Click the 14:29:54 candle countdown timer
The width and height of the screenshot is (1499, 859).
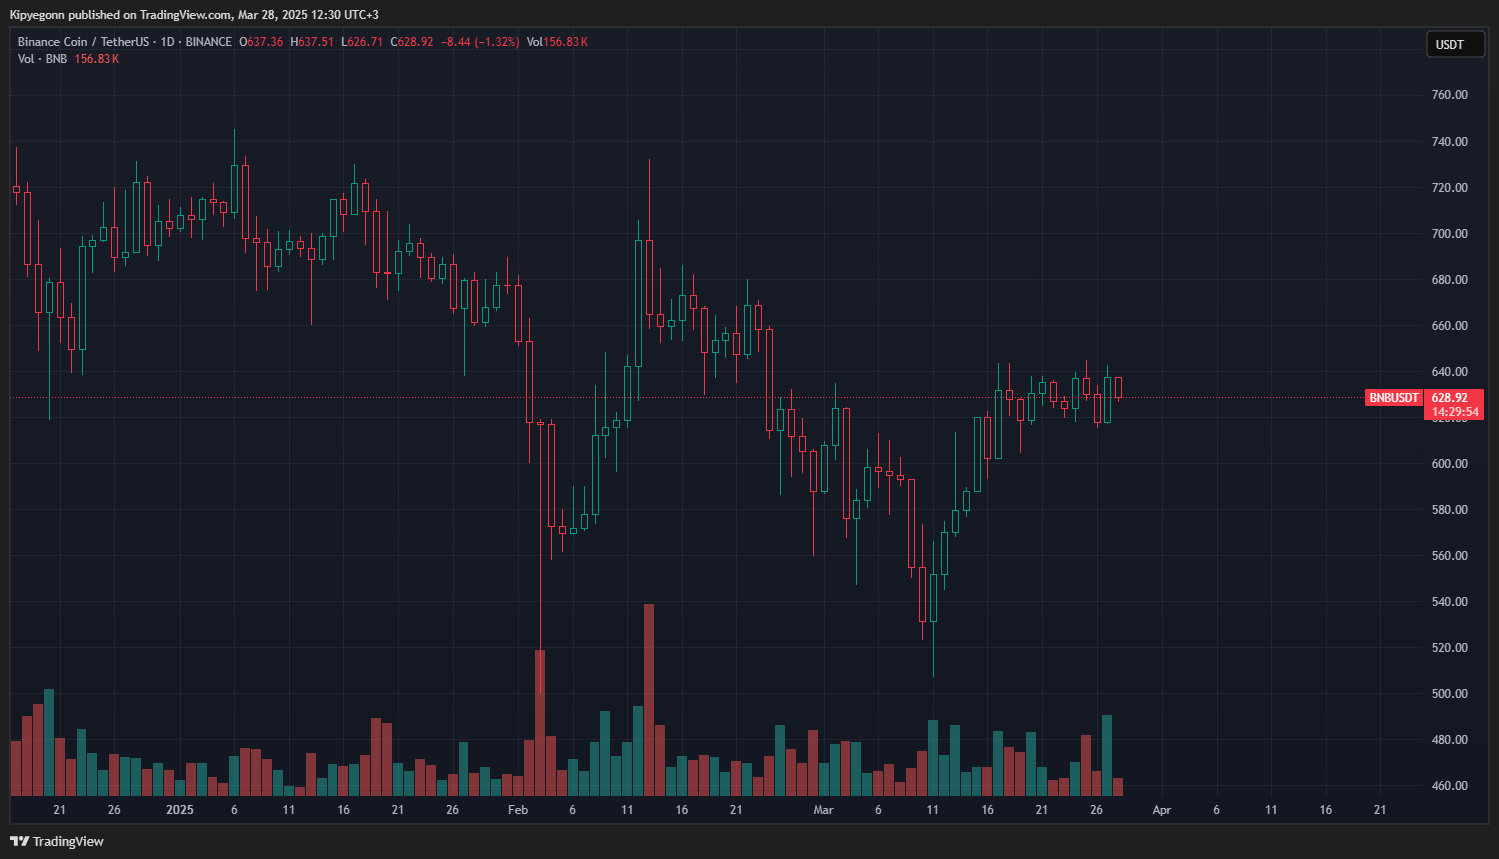1454,412
